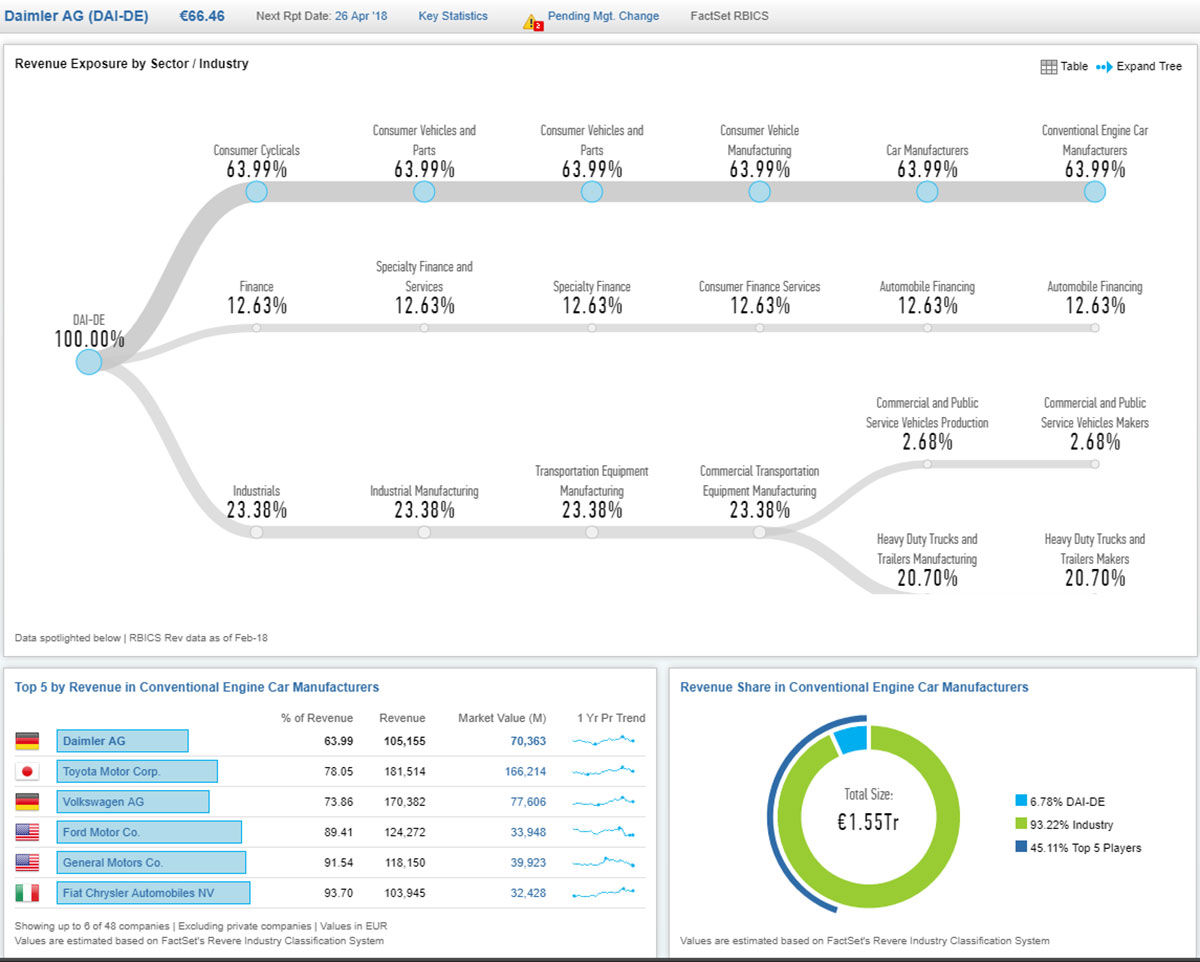Open the yellow warning alert icon

tap(533, 21)
